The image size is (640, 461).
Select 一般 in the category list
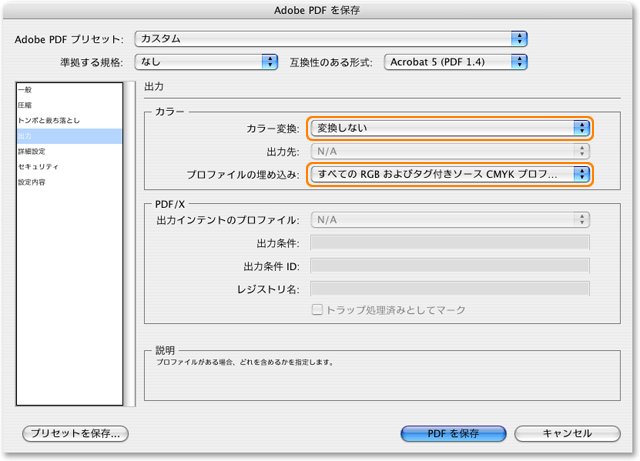point(25,90)
